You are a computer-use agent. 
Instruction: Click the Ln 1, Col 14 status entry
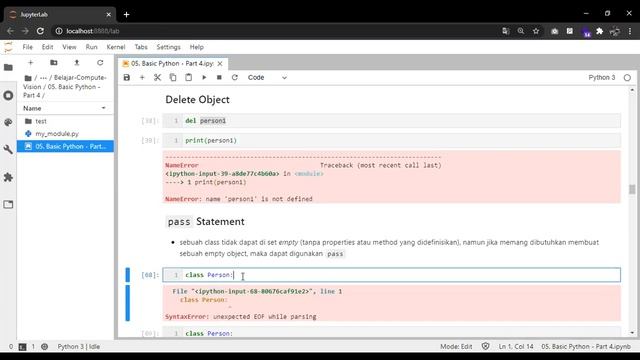click(x=516, y=347)
